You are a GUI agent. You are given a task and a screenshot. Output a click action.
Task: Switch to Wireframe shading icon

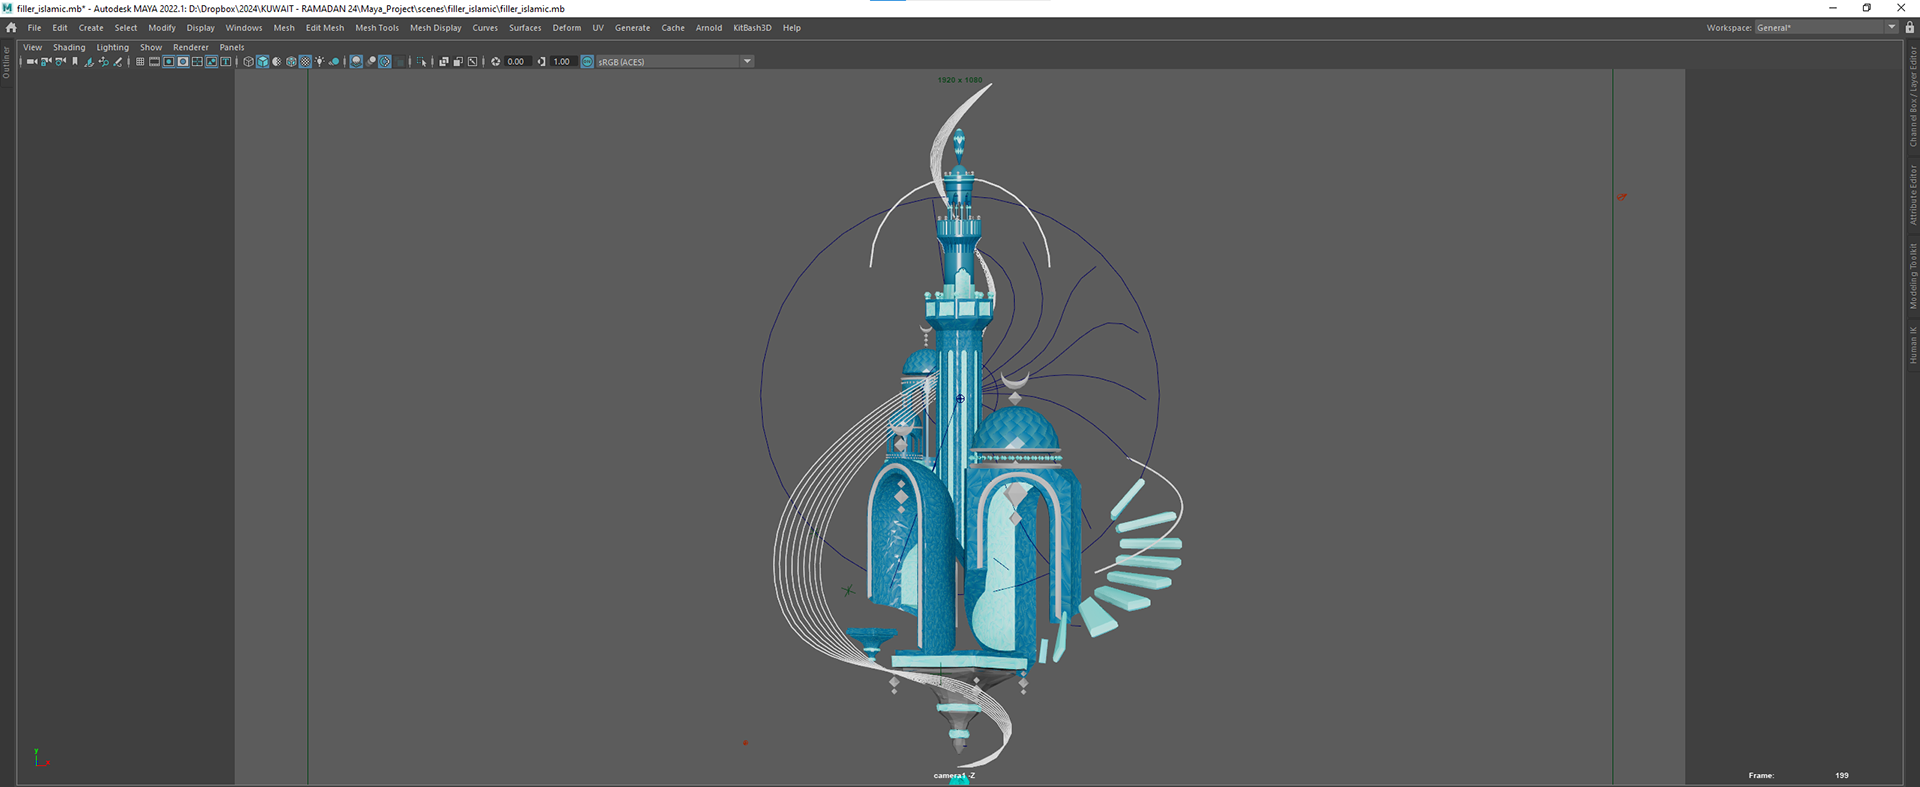click(x=248, y=62)
